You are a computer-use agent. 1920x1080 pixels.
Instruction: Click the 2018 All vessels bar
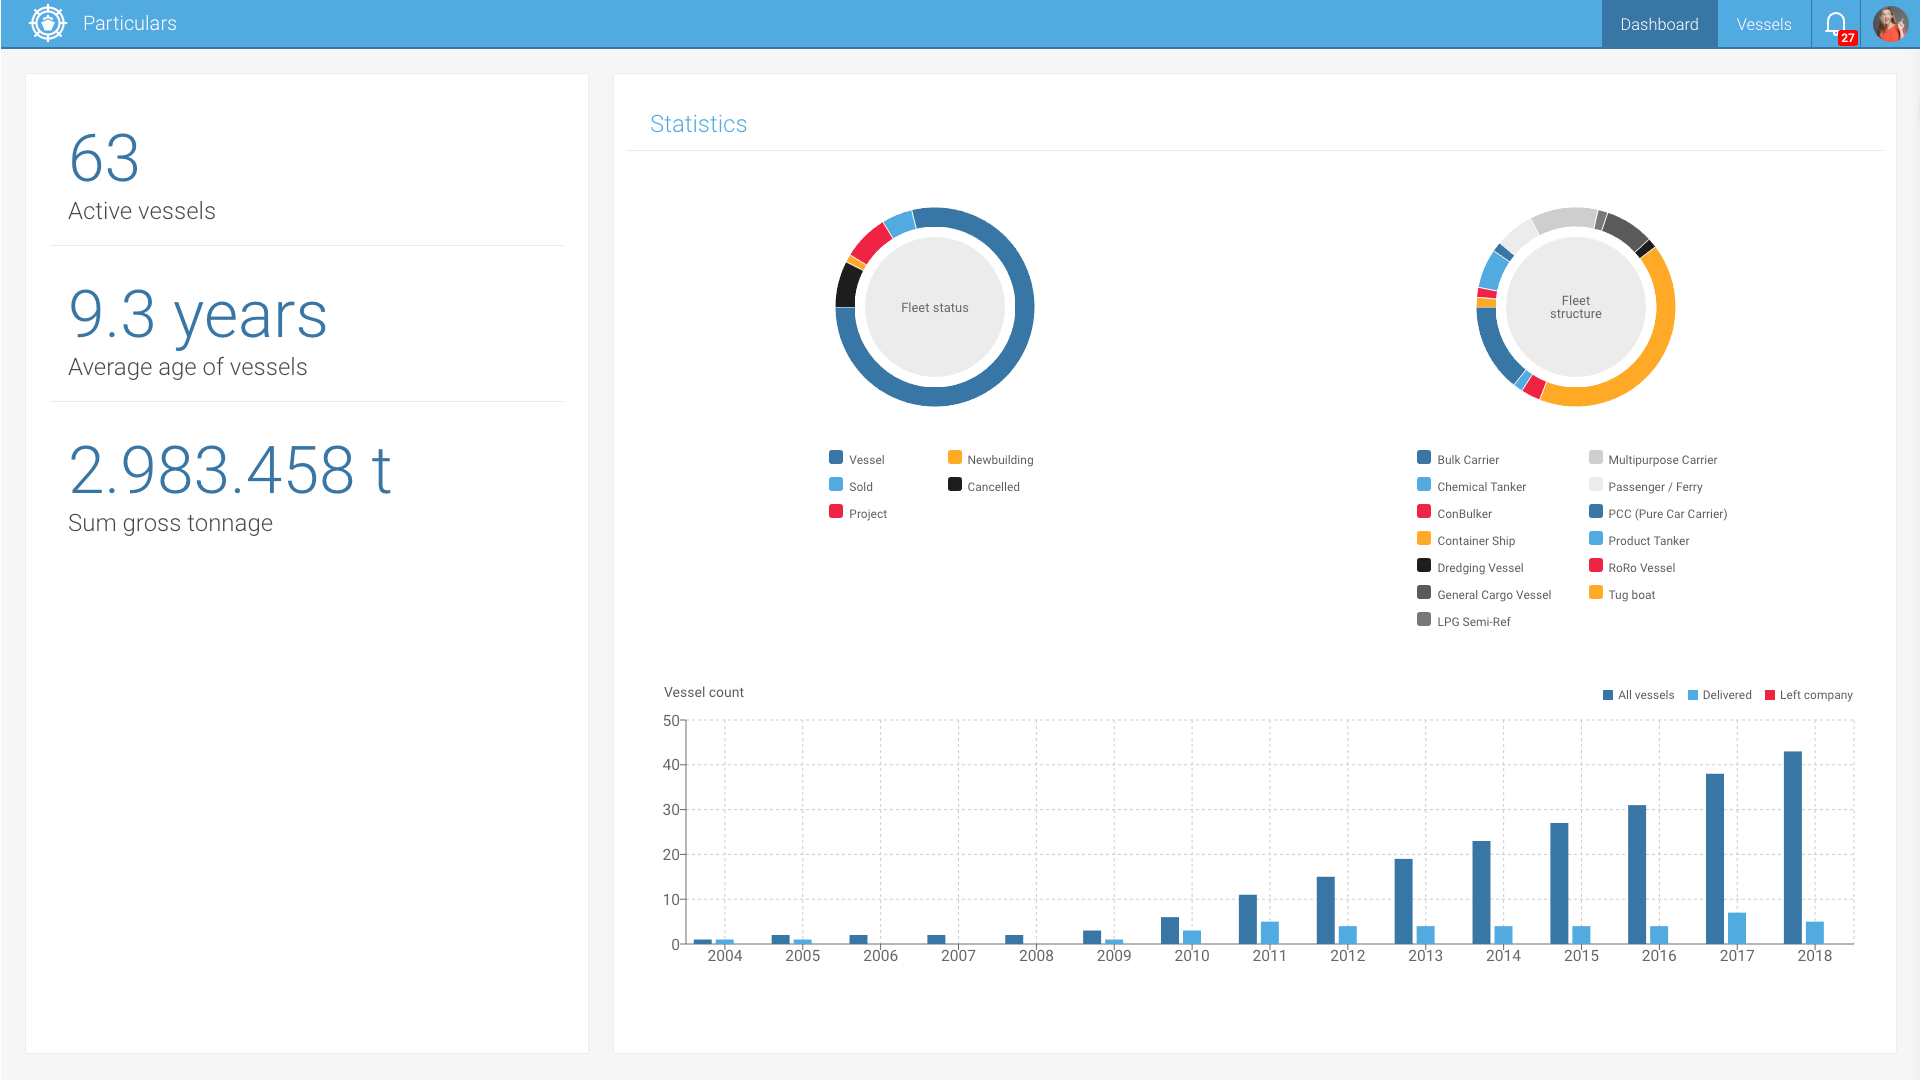(x=1792, y=848)
